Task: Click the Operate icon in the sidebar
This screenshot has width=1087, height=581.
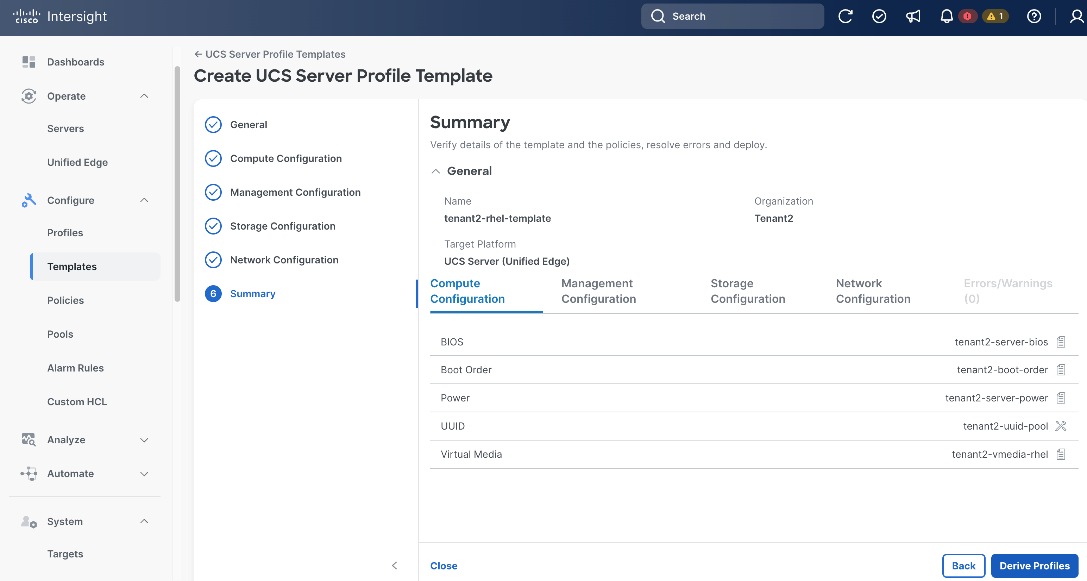Action: [x=28, y=96]
